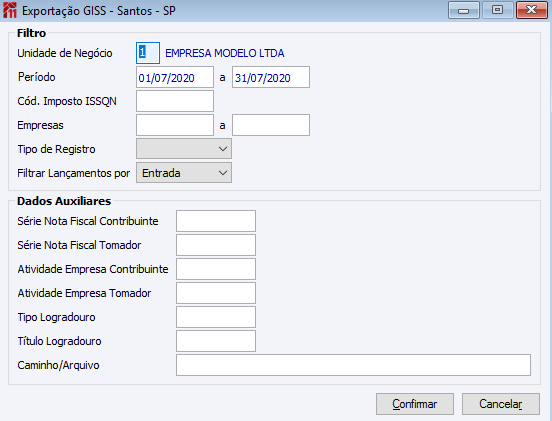
Task: Close the Exportação GISS window
Action: pos(531,10)
